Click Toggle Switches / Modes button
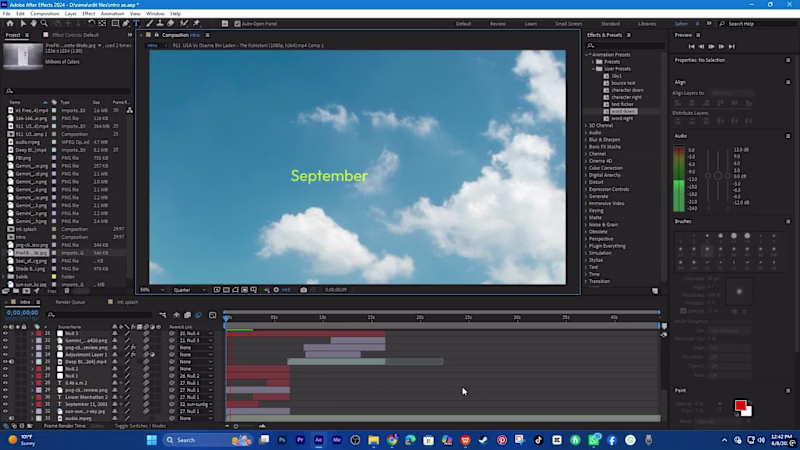 [140, 426]
